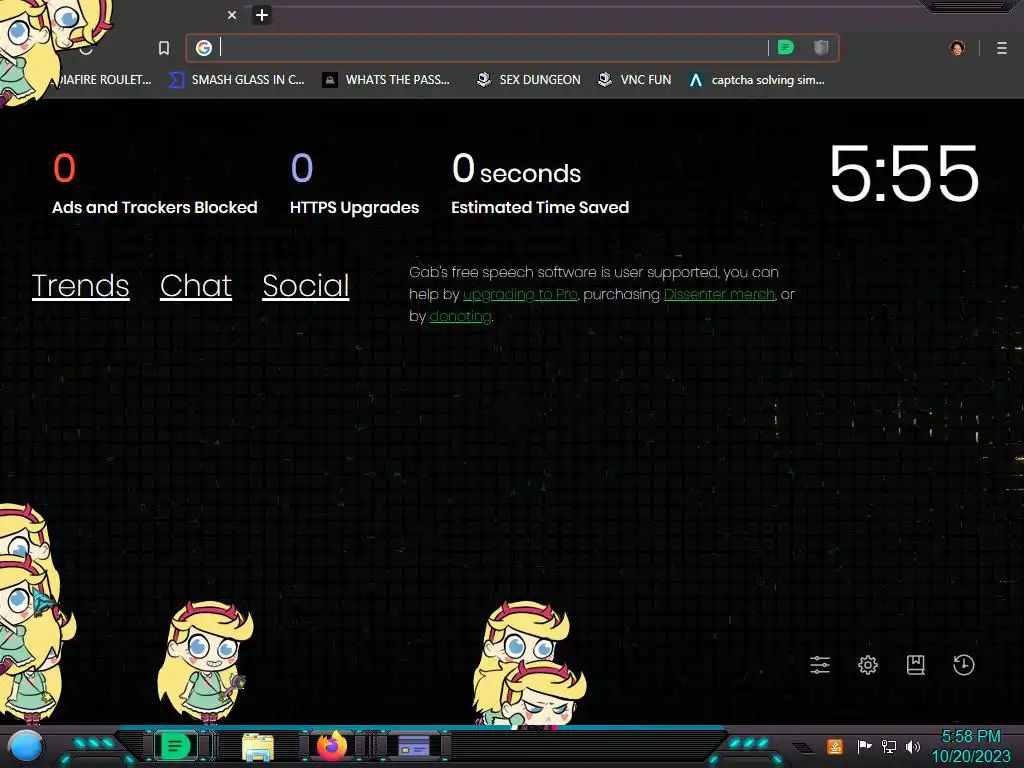The image size is (1024, 768).
Task: Open the Social link
Action: (306, 286)
